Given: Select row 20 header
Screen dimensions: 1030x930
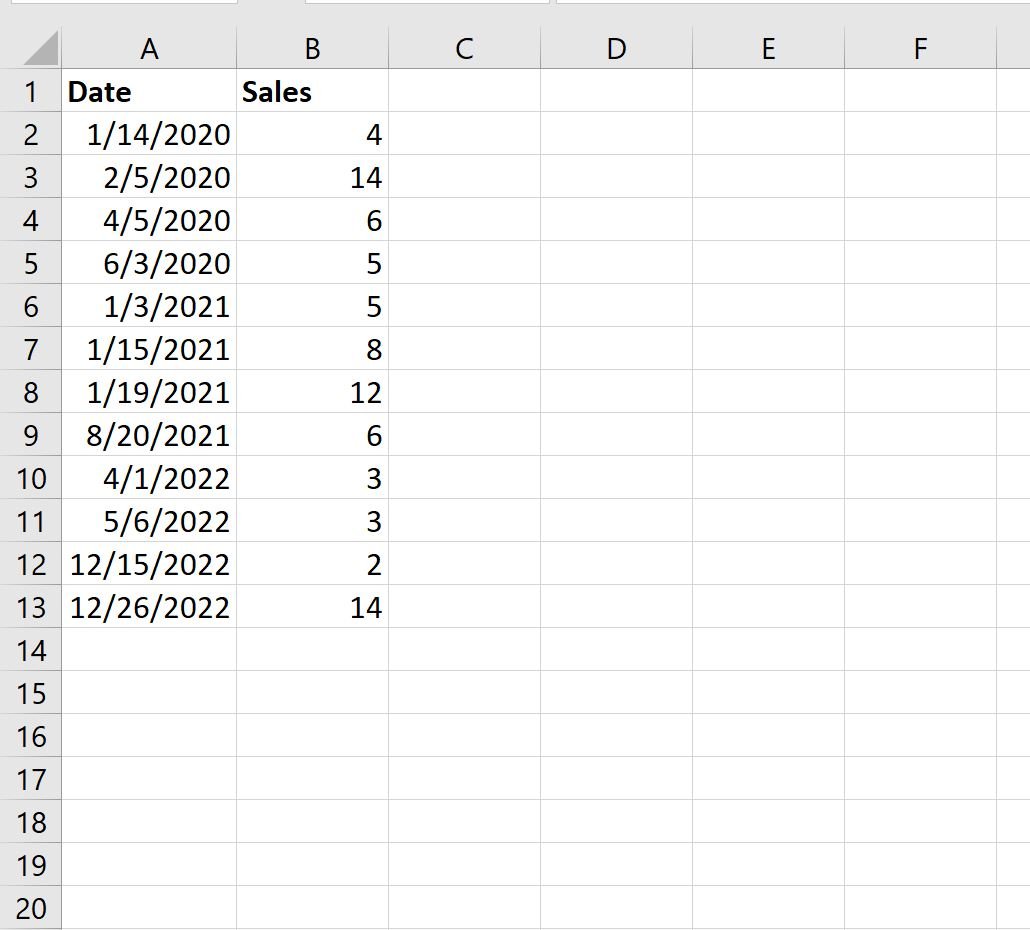Looking at the screenshot, I should (x=31, y=908).
